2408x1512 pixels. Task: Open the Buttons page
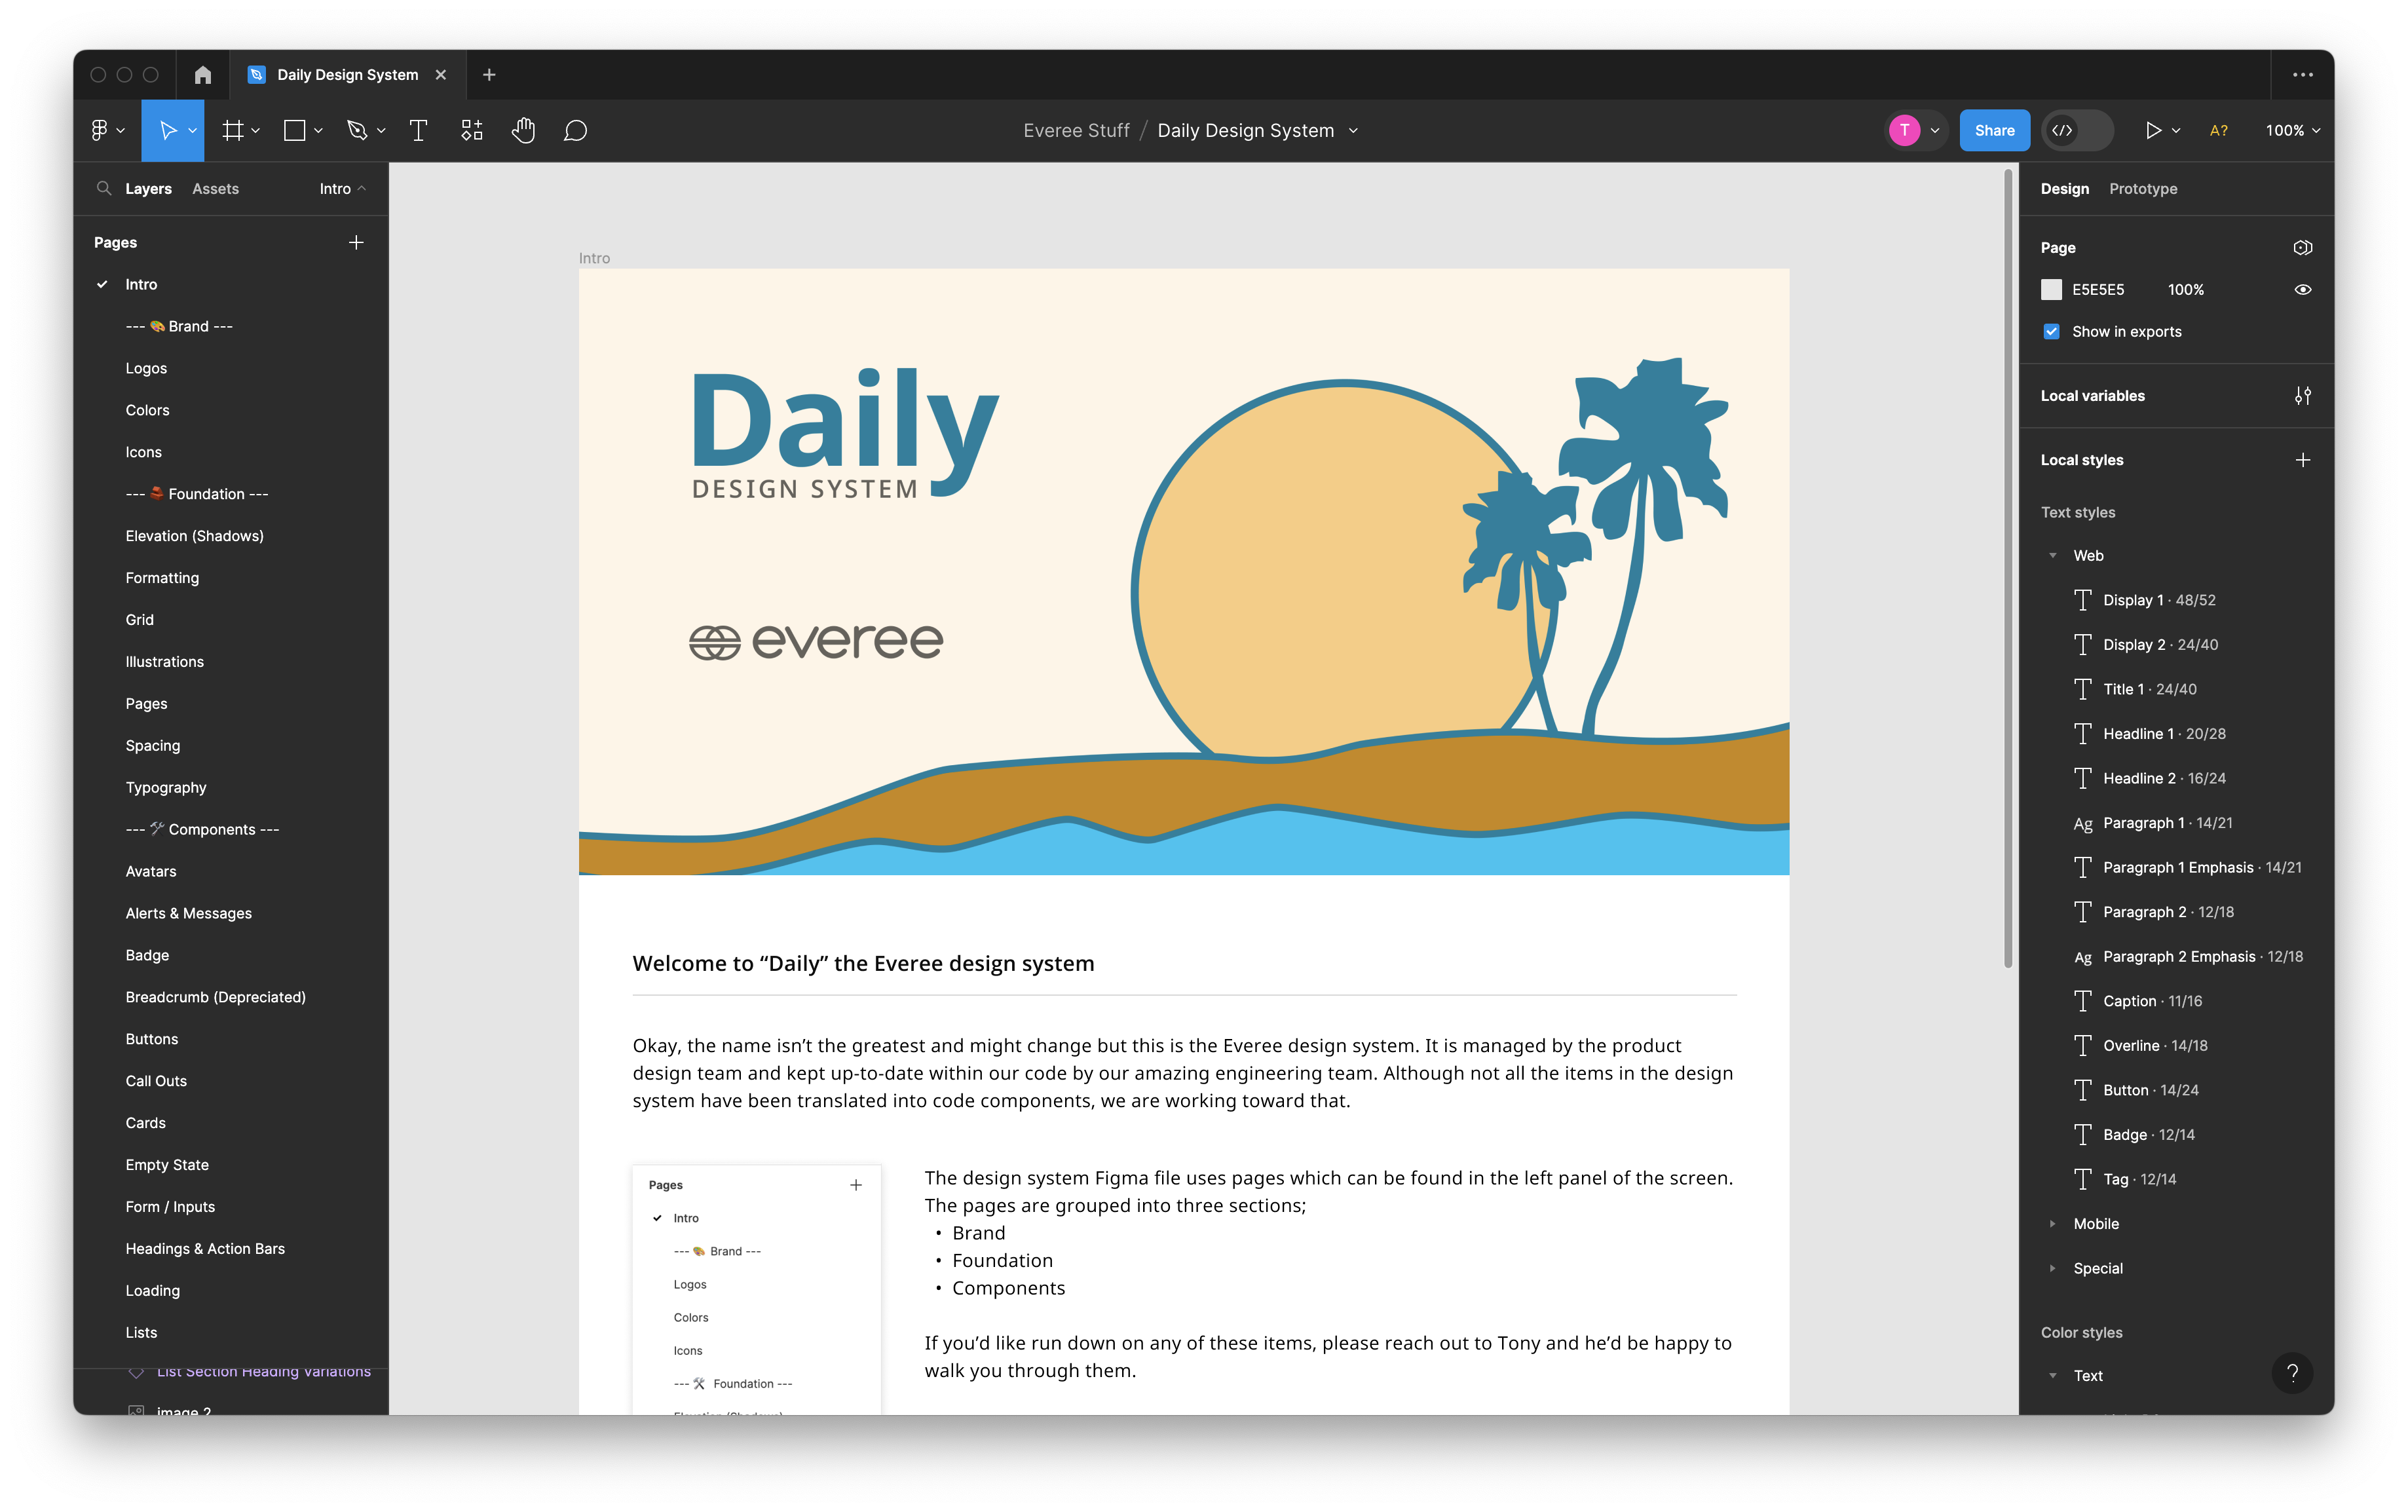pos(151,1039)
